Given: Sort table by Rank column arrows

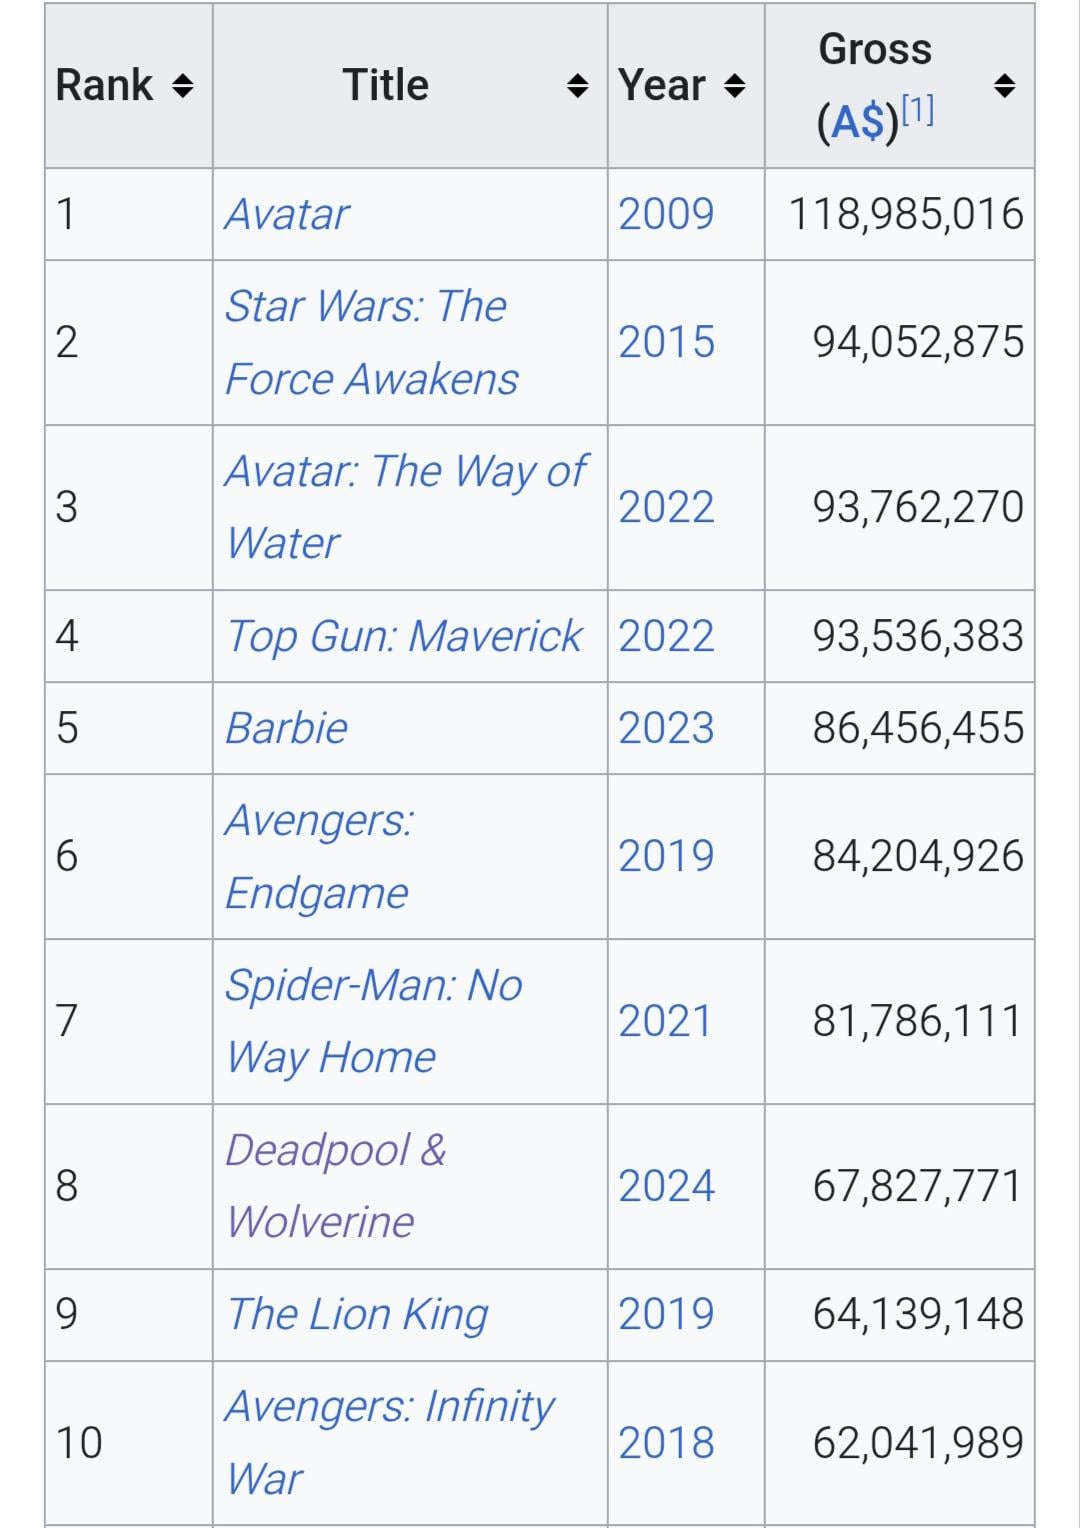Looking at the screenshot, I should pyautogui.click(x=181, y=87).
